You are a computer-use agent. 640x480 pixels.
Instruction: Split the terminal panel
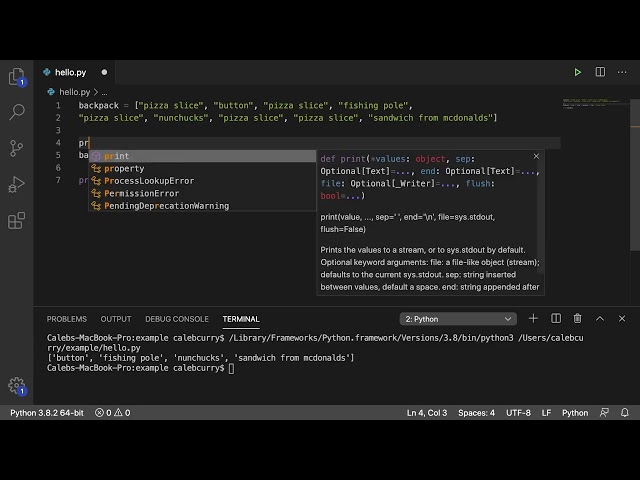556,318
